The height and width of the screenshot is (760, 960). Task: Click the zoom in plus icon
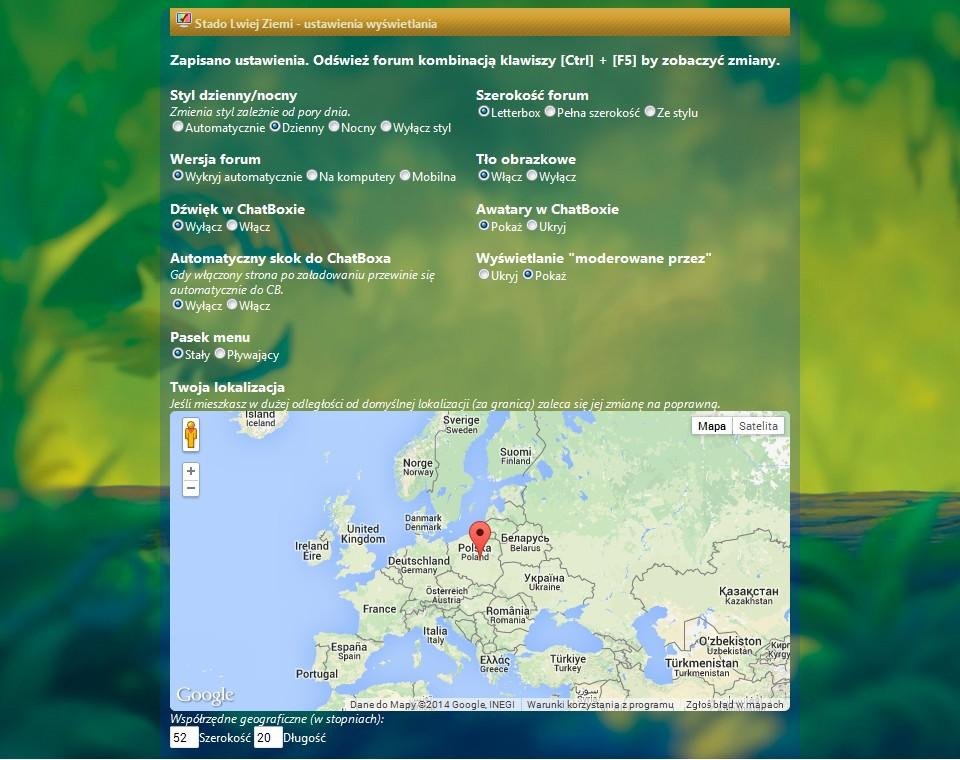tap(190, 470)
